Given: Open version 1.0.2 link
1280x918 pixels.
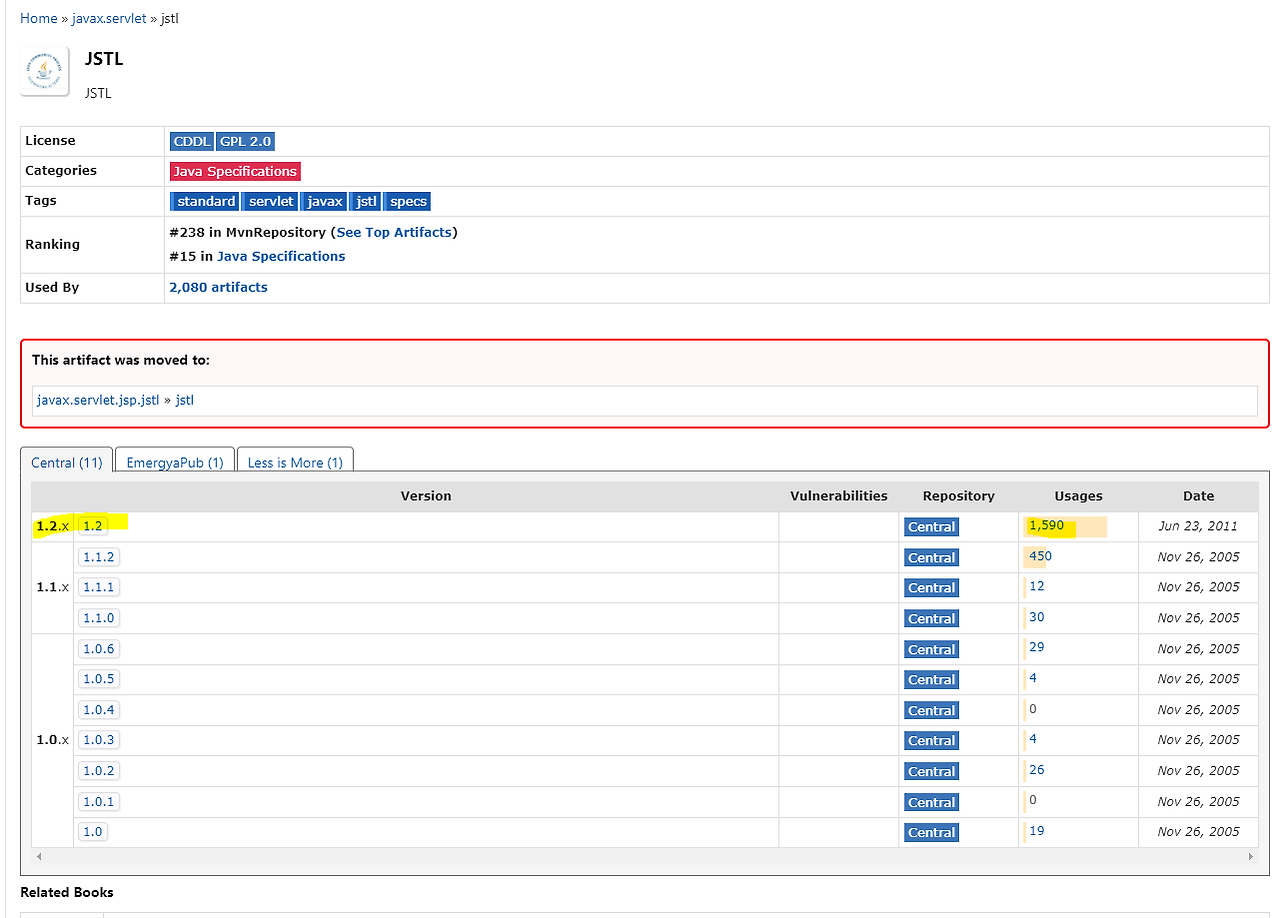Looking at the screenshot, I should 99,771.
